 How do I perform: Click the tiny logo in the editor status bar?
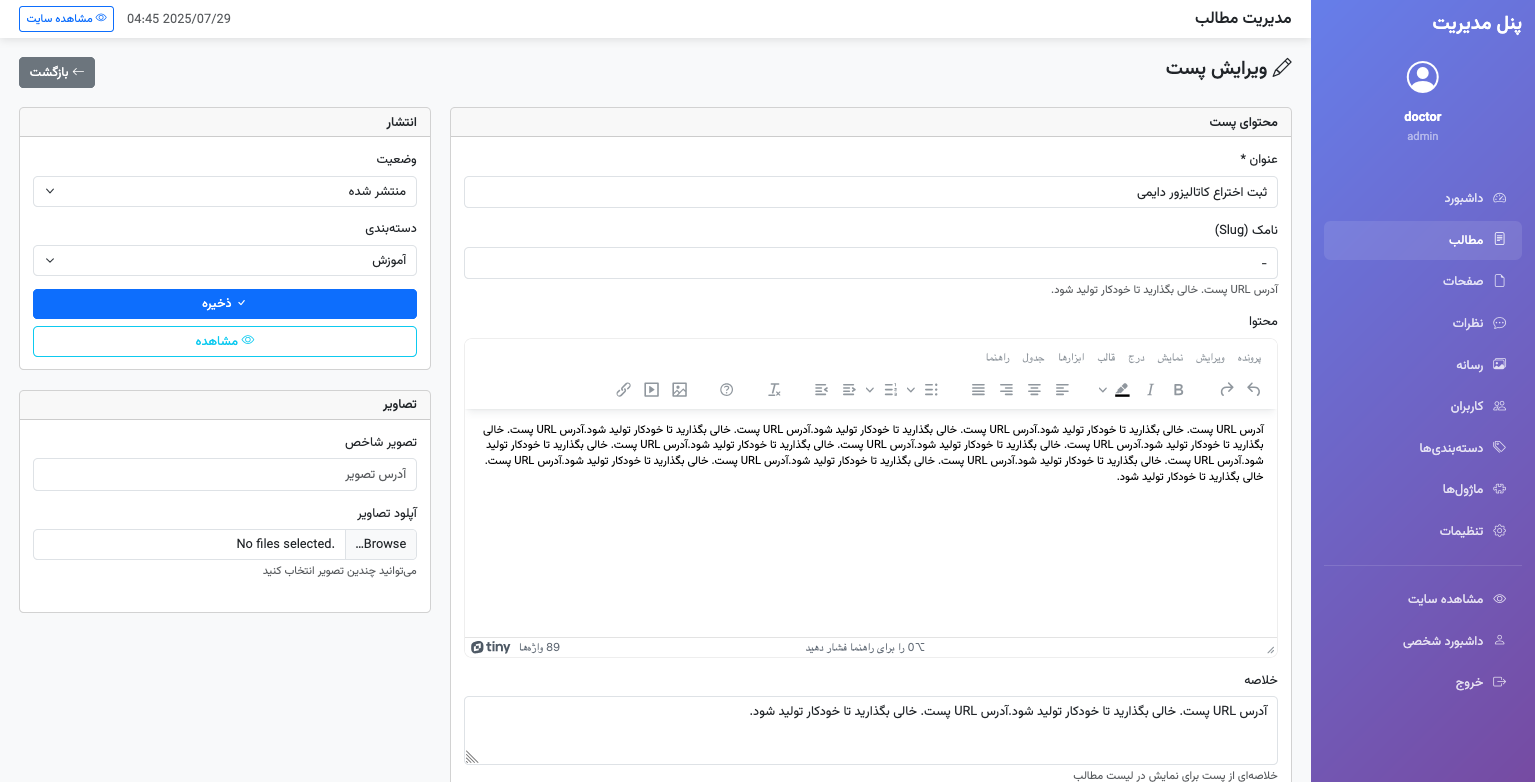490,647
